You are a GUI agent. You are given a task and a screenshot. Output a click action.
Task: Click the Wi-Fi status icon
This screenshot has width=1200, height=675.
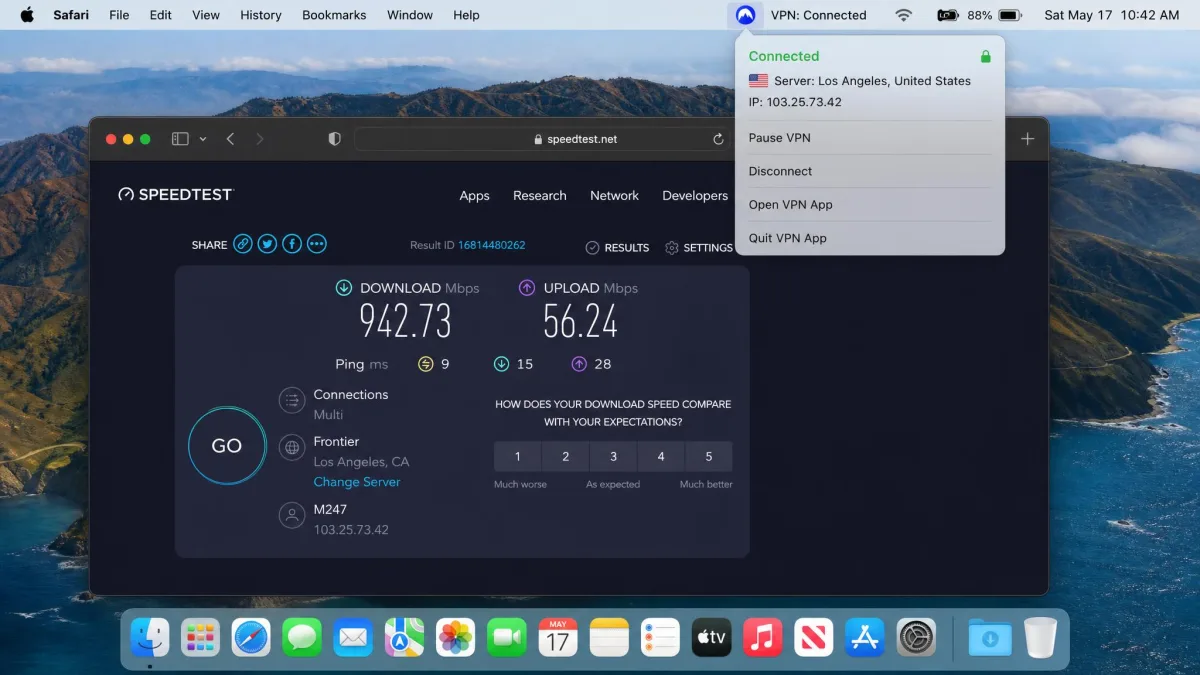[904, 15]
